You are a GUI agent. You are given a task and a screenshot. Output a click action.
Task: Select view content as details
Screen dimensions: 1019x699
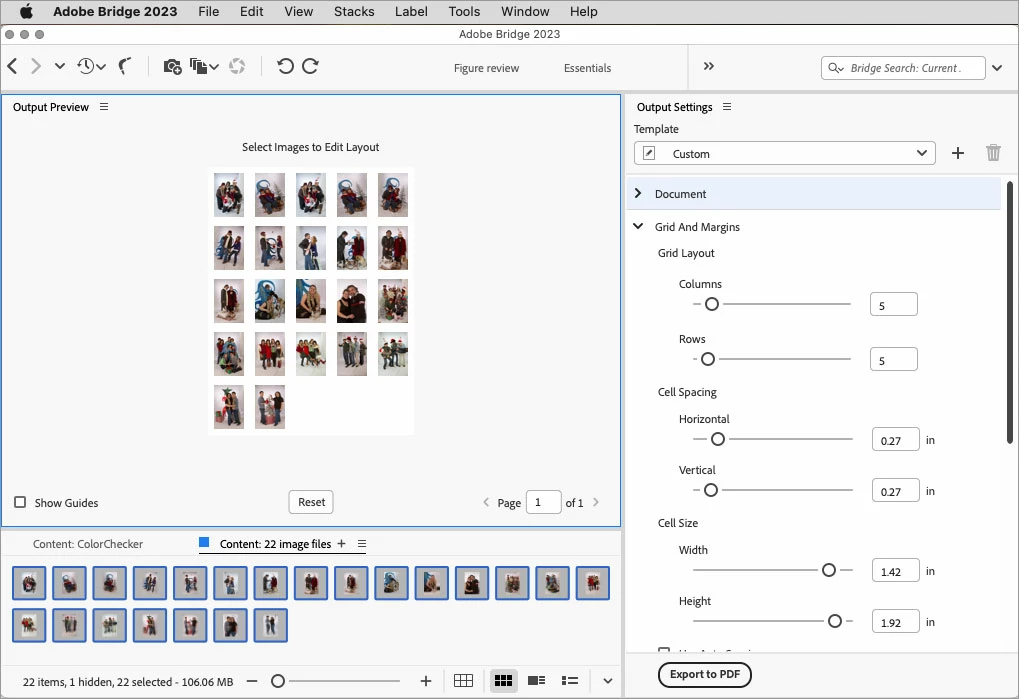point(537,681)
